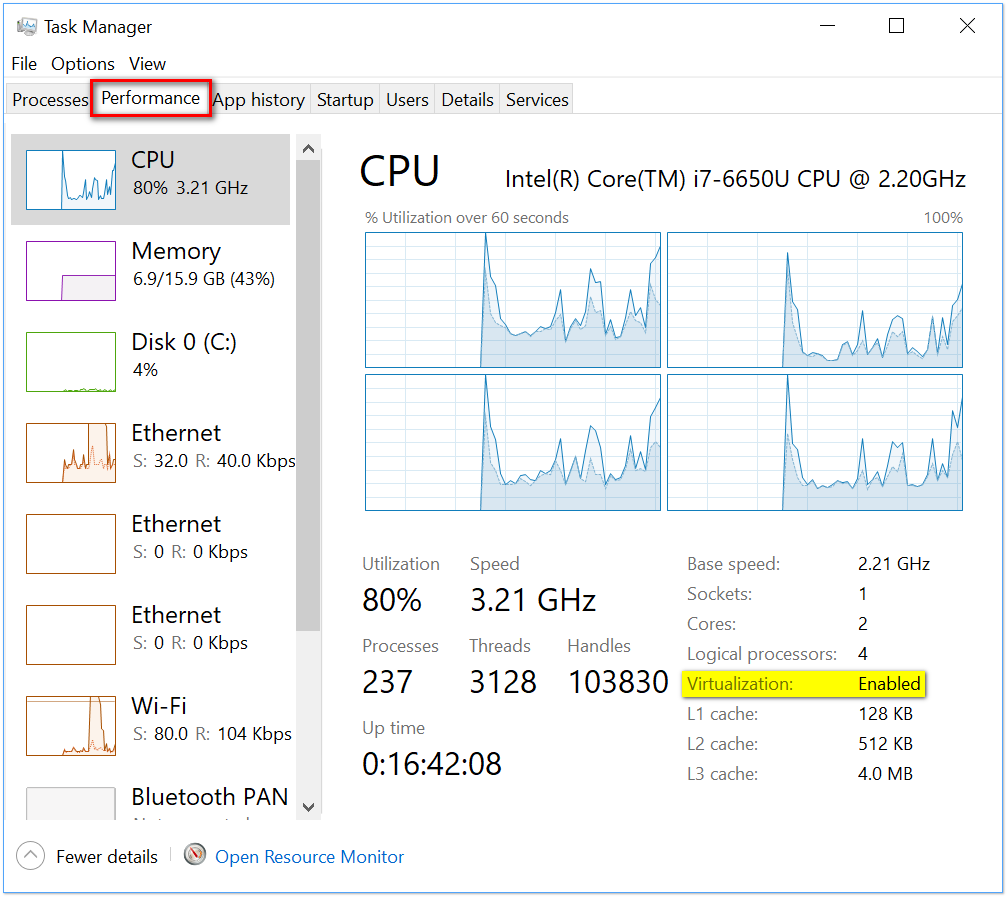Select the Disk 0 (C:) graph thumbnail
This screenshot has width=1007, height=897.
(71, 362)
